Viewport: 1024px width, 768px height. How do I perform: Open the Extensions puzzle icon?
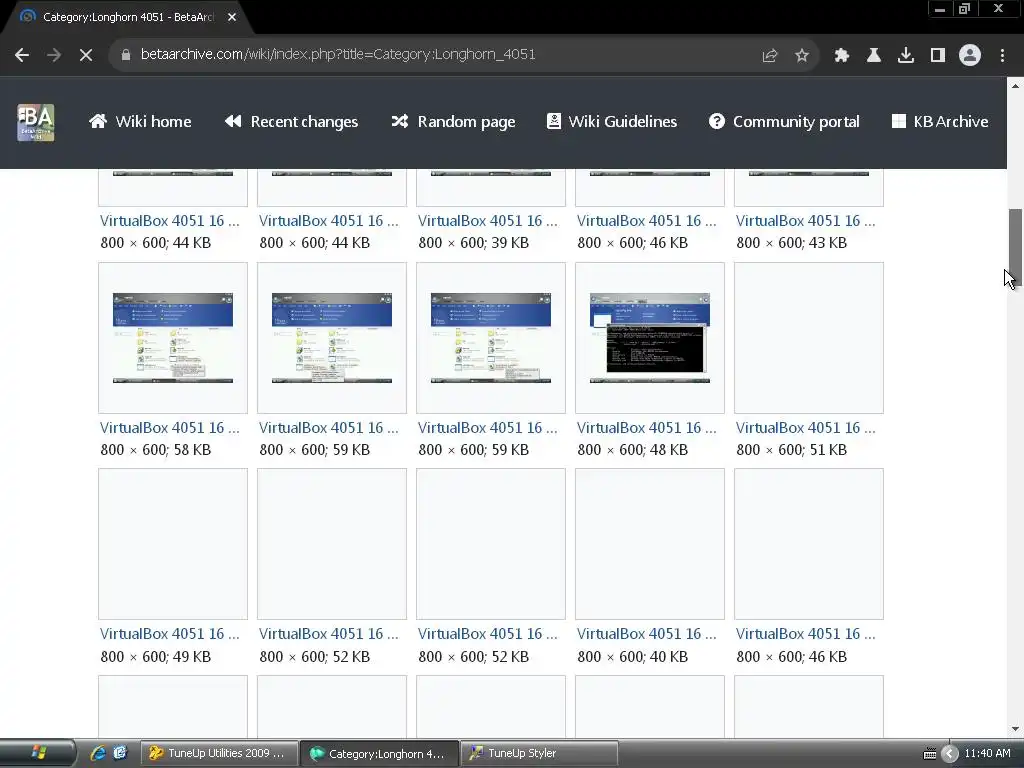[x=842, y=56]
